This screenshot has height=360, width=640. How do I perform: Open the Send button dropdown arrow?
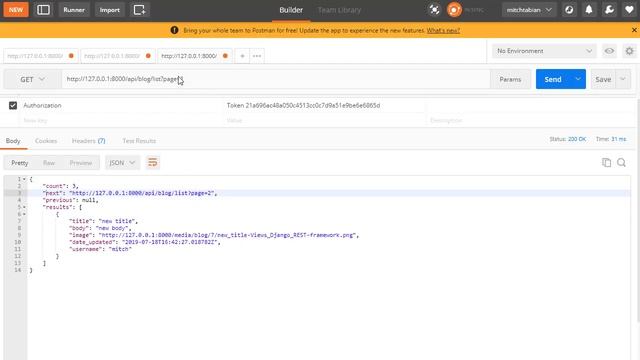pos(578,79)
